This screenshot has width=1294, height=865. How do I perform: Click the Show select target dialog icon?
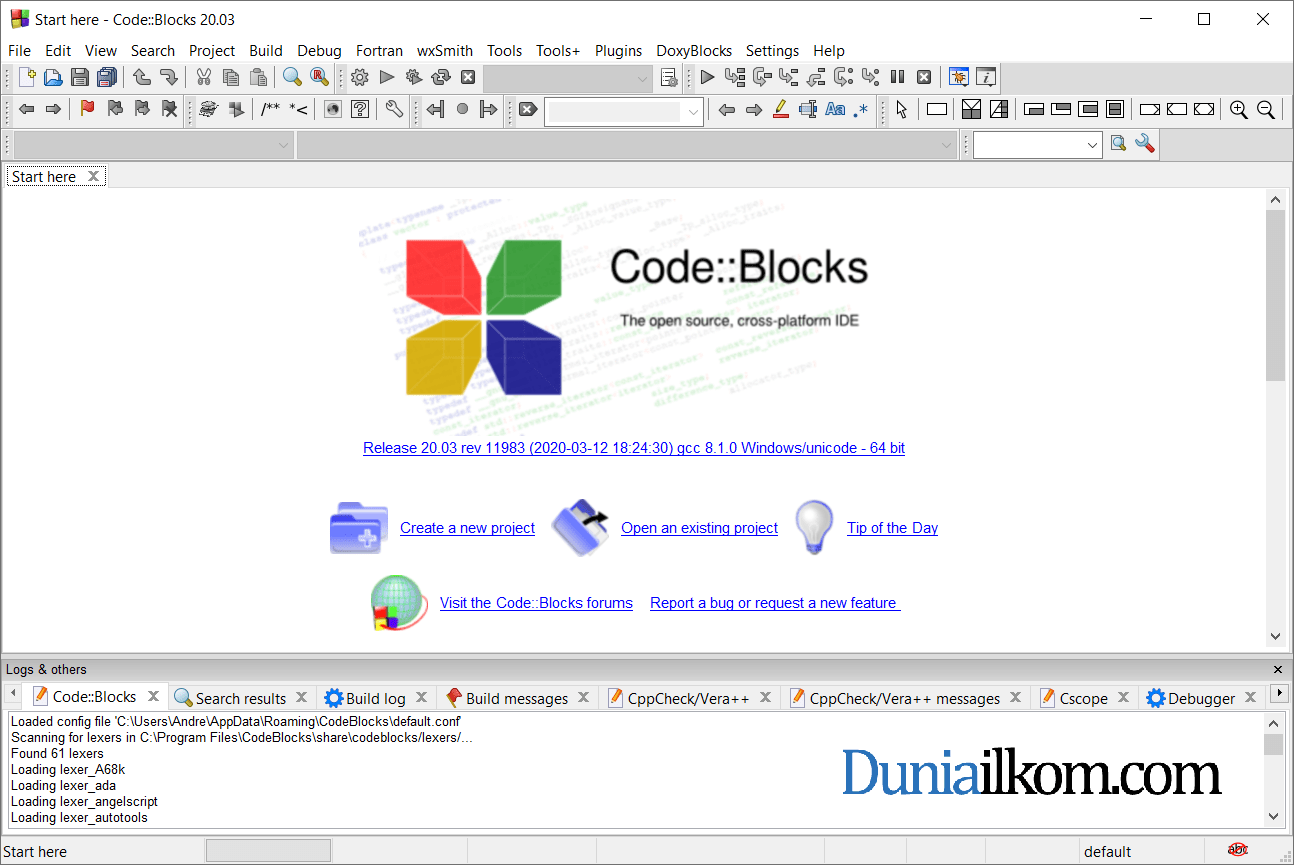click(x=670, y=77)
